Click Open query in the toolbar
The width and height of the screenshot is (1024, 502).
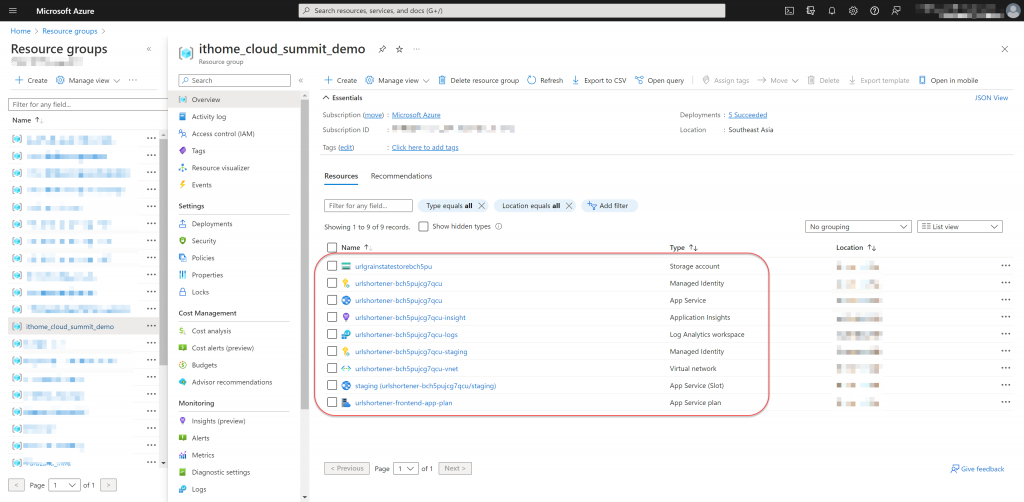click(x=659, y=80)
